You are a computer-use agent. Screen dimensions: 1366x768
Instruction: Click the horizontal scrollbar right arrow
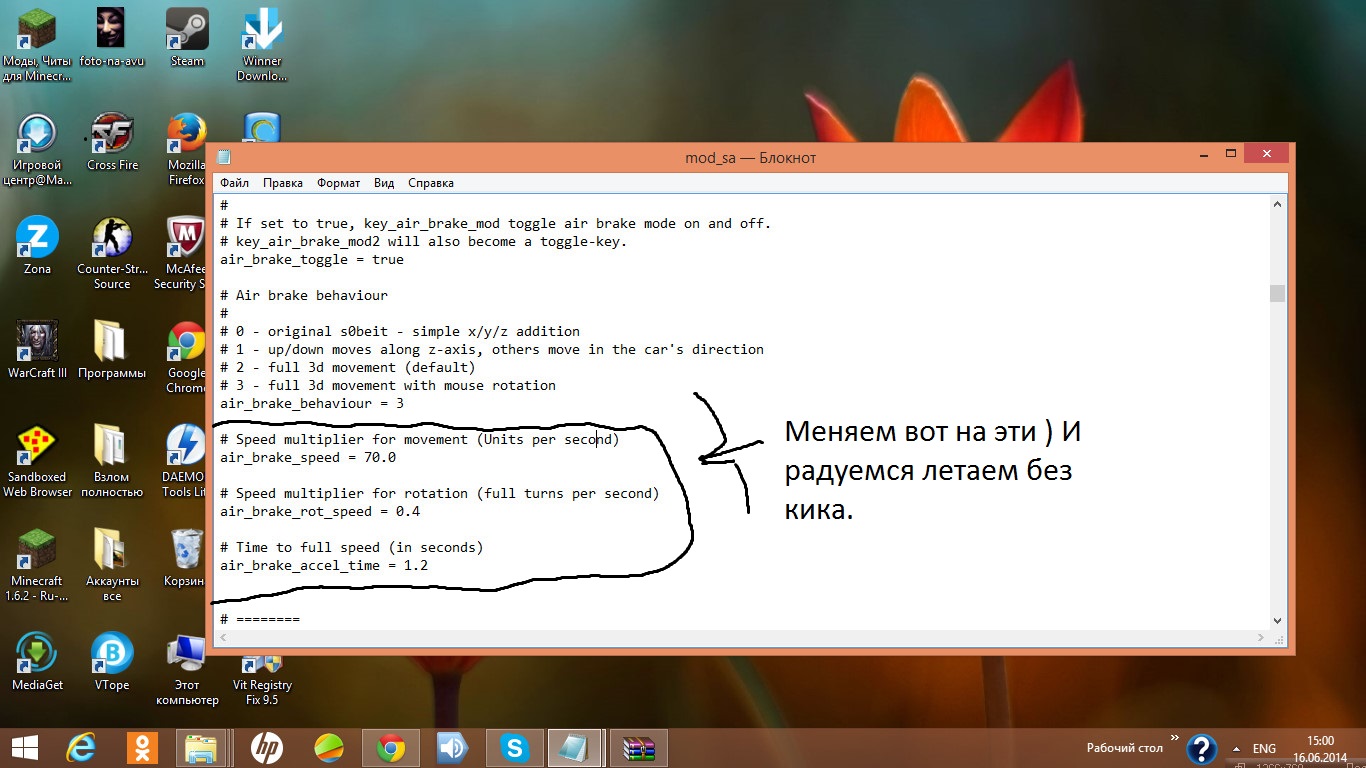point(1262,637)
